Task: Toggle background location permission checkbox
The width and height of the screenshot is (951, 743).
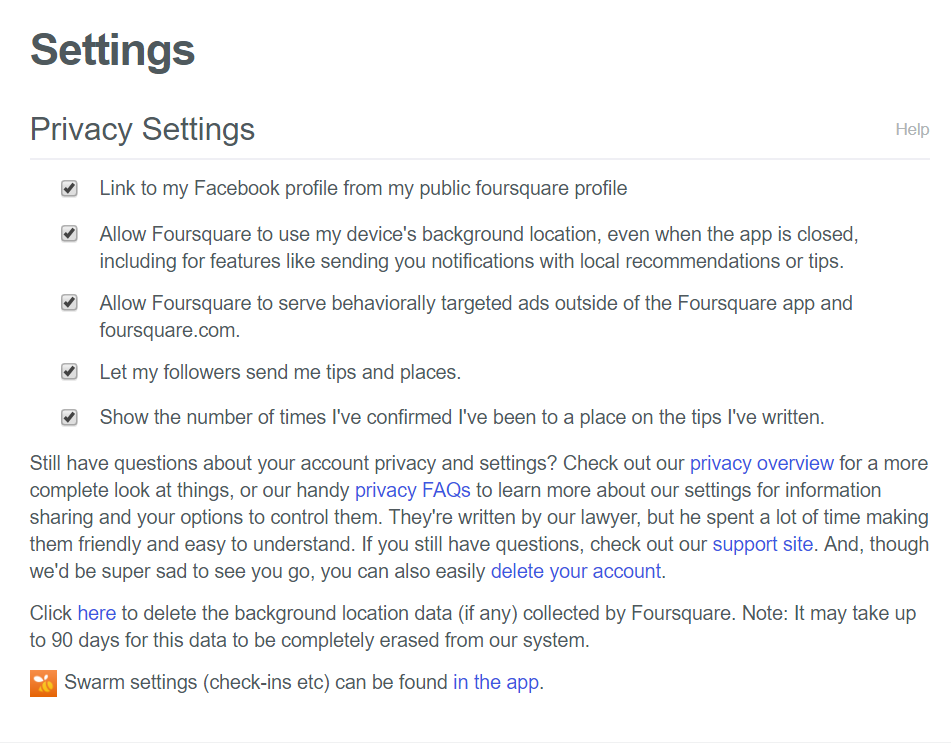Action: coord(69,234)
